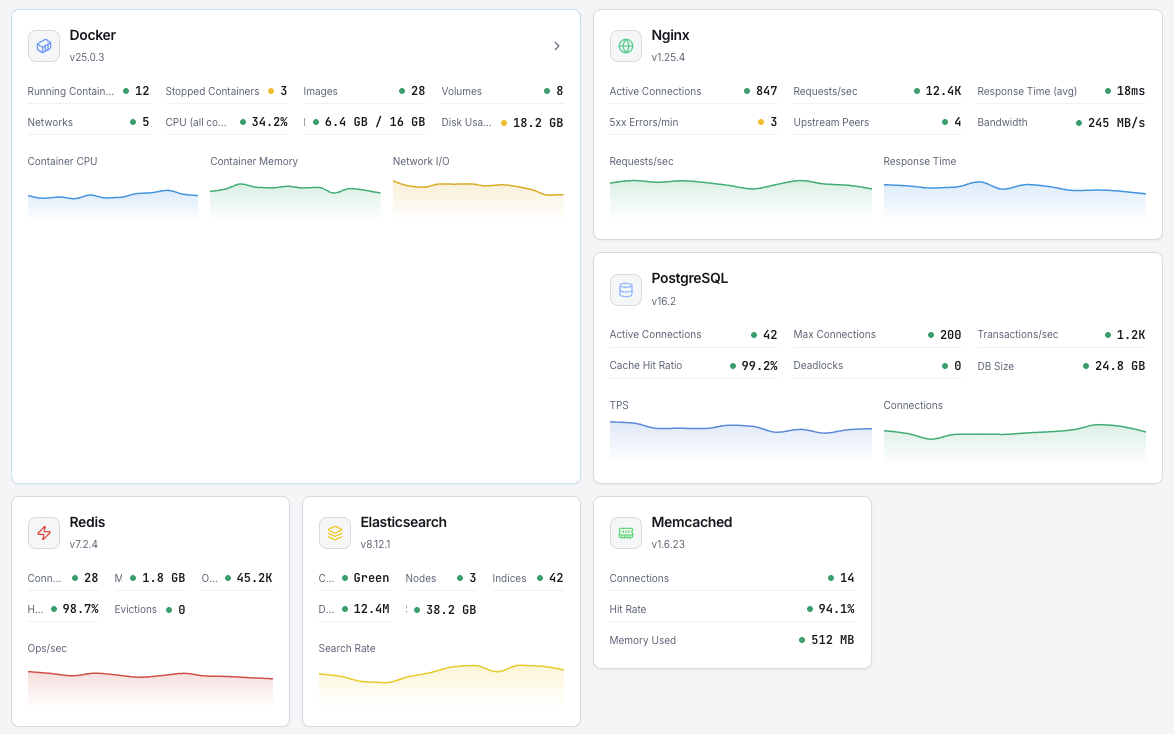Expand the truncated CPU (all cores) metric
The image size is (1174, 734).
(194, 122)
